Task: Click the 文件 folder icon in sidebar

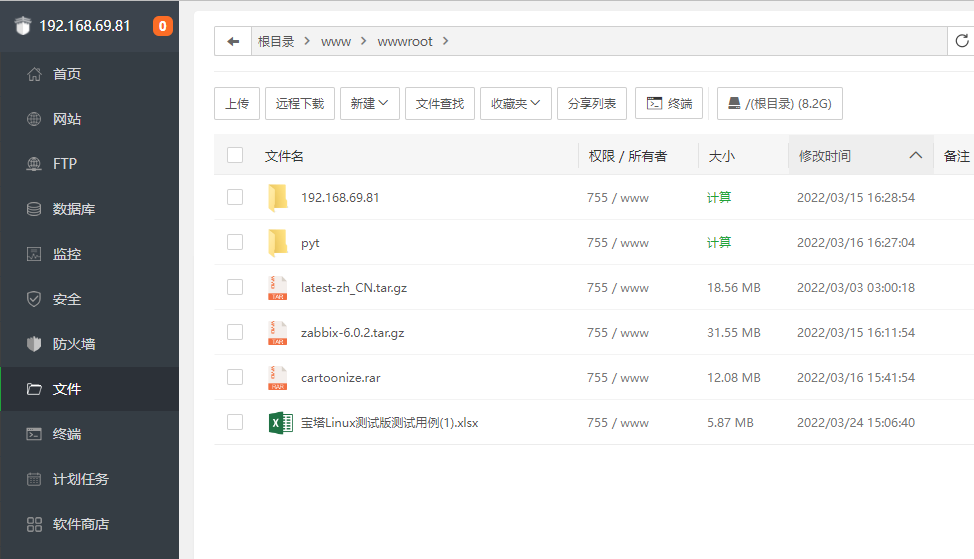Action: pos(34,389)
